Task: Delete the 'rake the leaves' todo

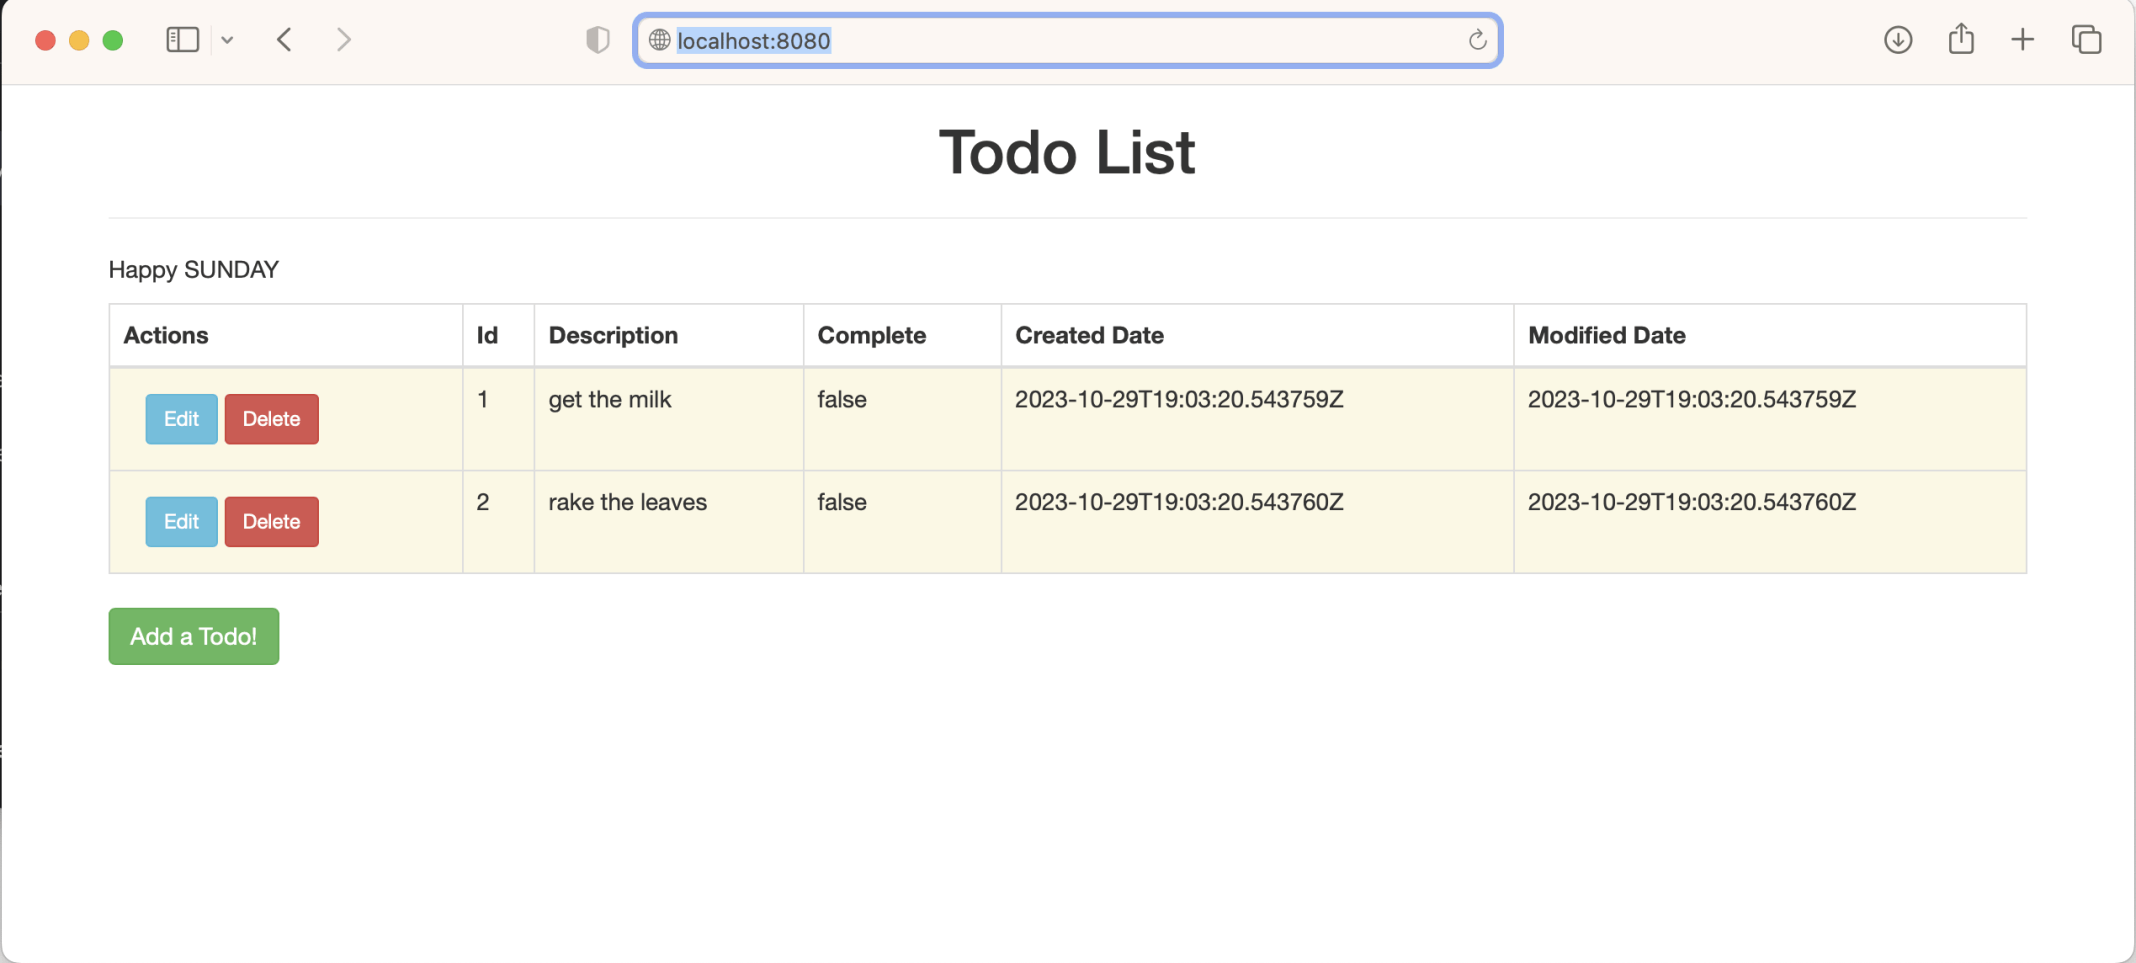Action: (271, 522)
